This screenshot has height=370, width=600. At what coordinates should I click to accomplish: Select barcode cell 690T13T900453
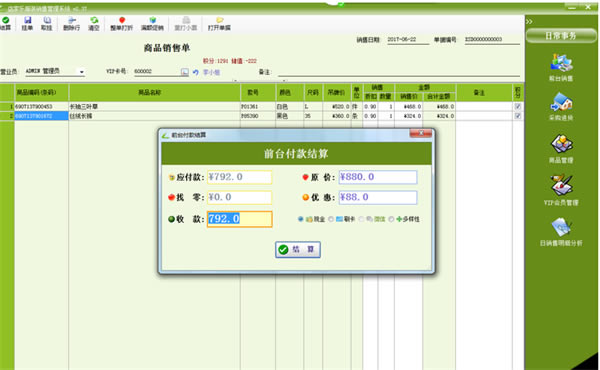42,106
